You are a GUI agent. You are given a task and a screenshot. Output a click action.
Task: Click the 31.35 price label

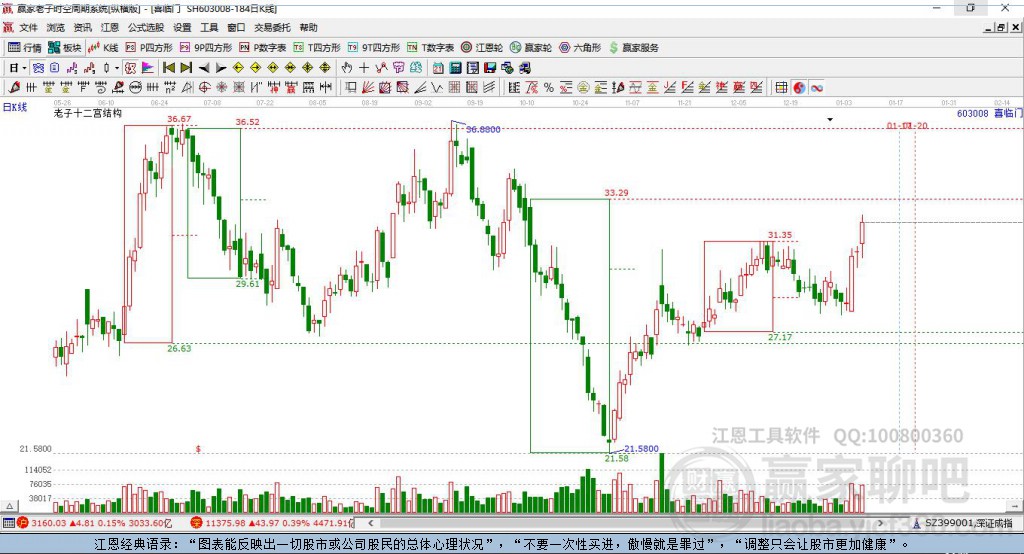(x=780, y=235)
